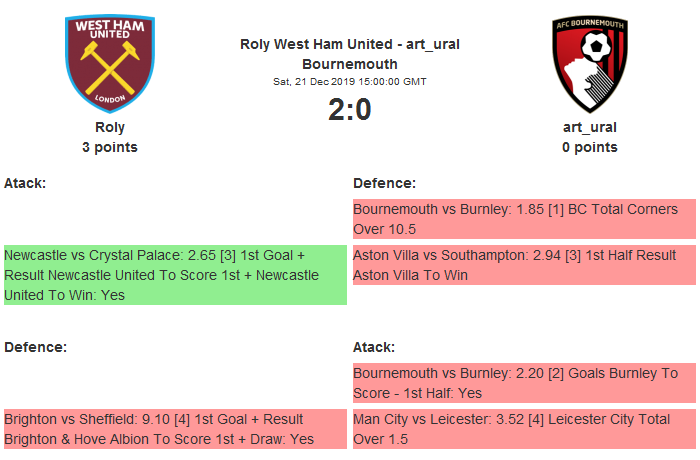Click the match title West Ham United - Bournemouth

pyautogui.click(x=350, y=54)
